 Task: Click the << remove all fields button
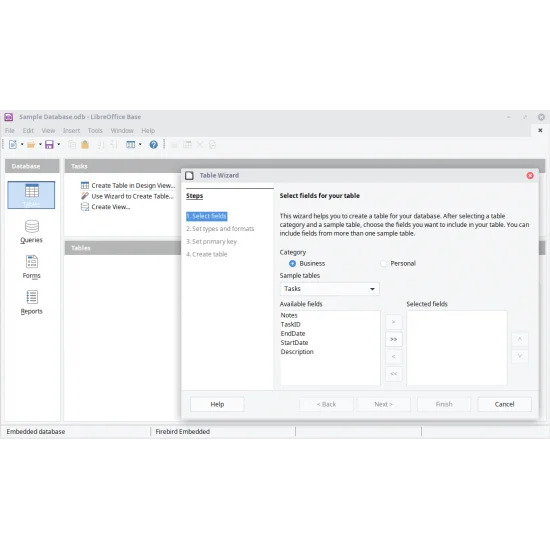tap(394, 374)
